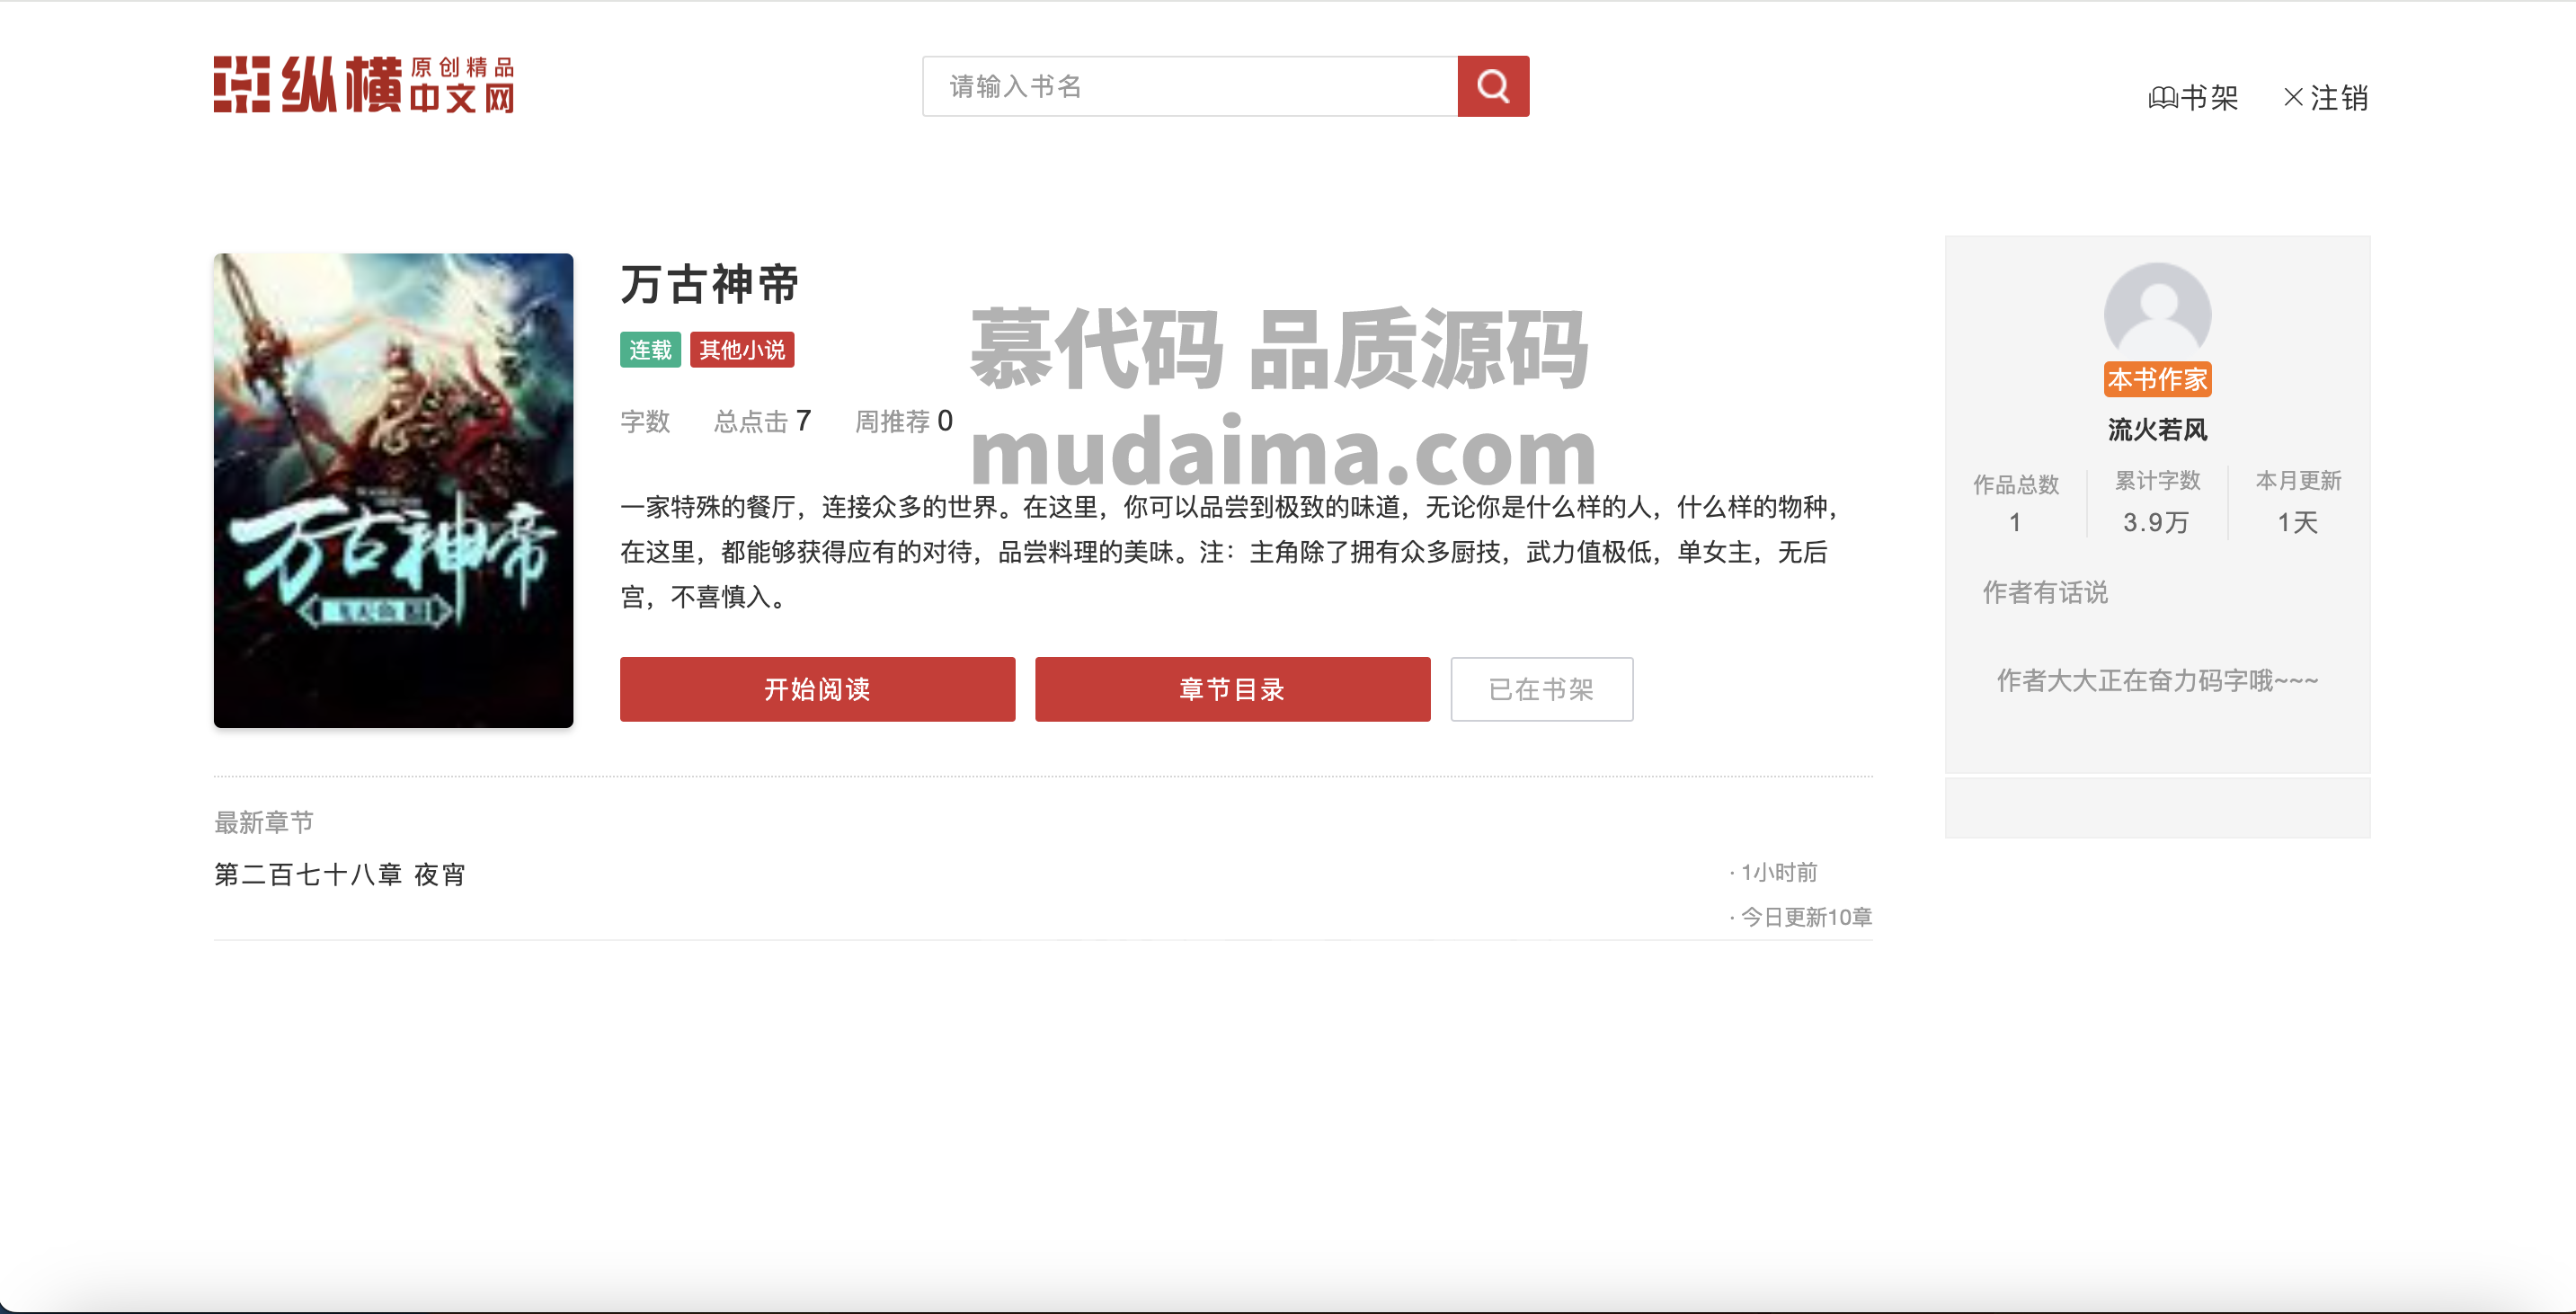Click the red search magnifier button

tap(1492, 86)
